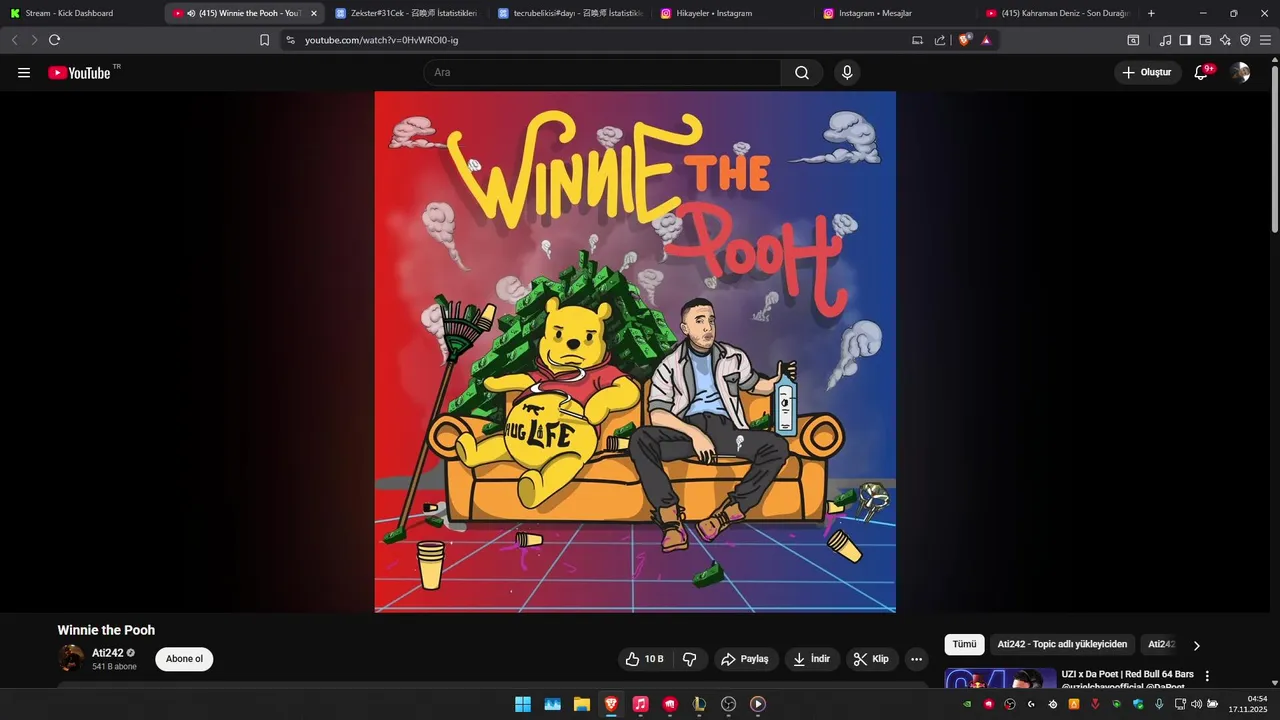
Task: Go back in browser history
Action: click(14, 40)
